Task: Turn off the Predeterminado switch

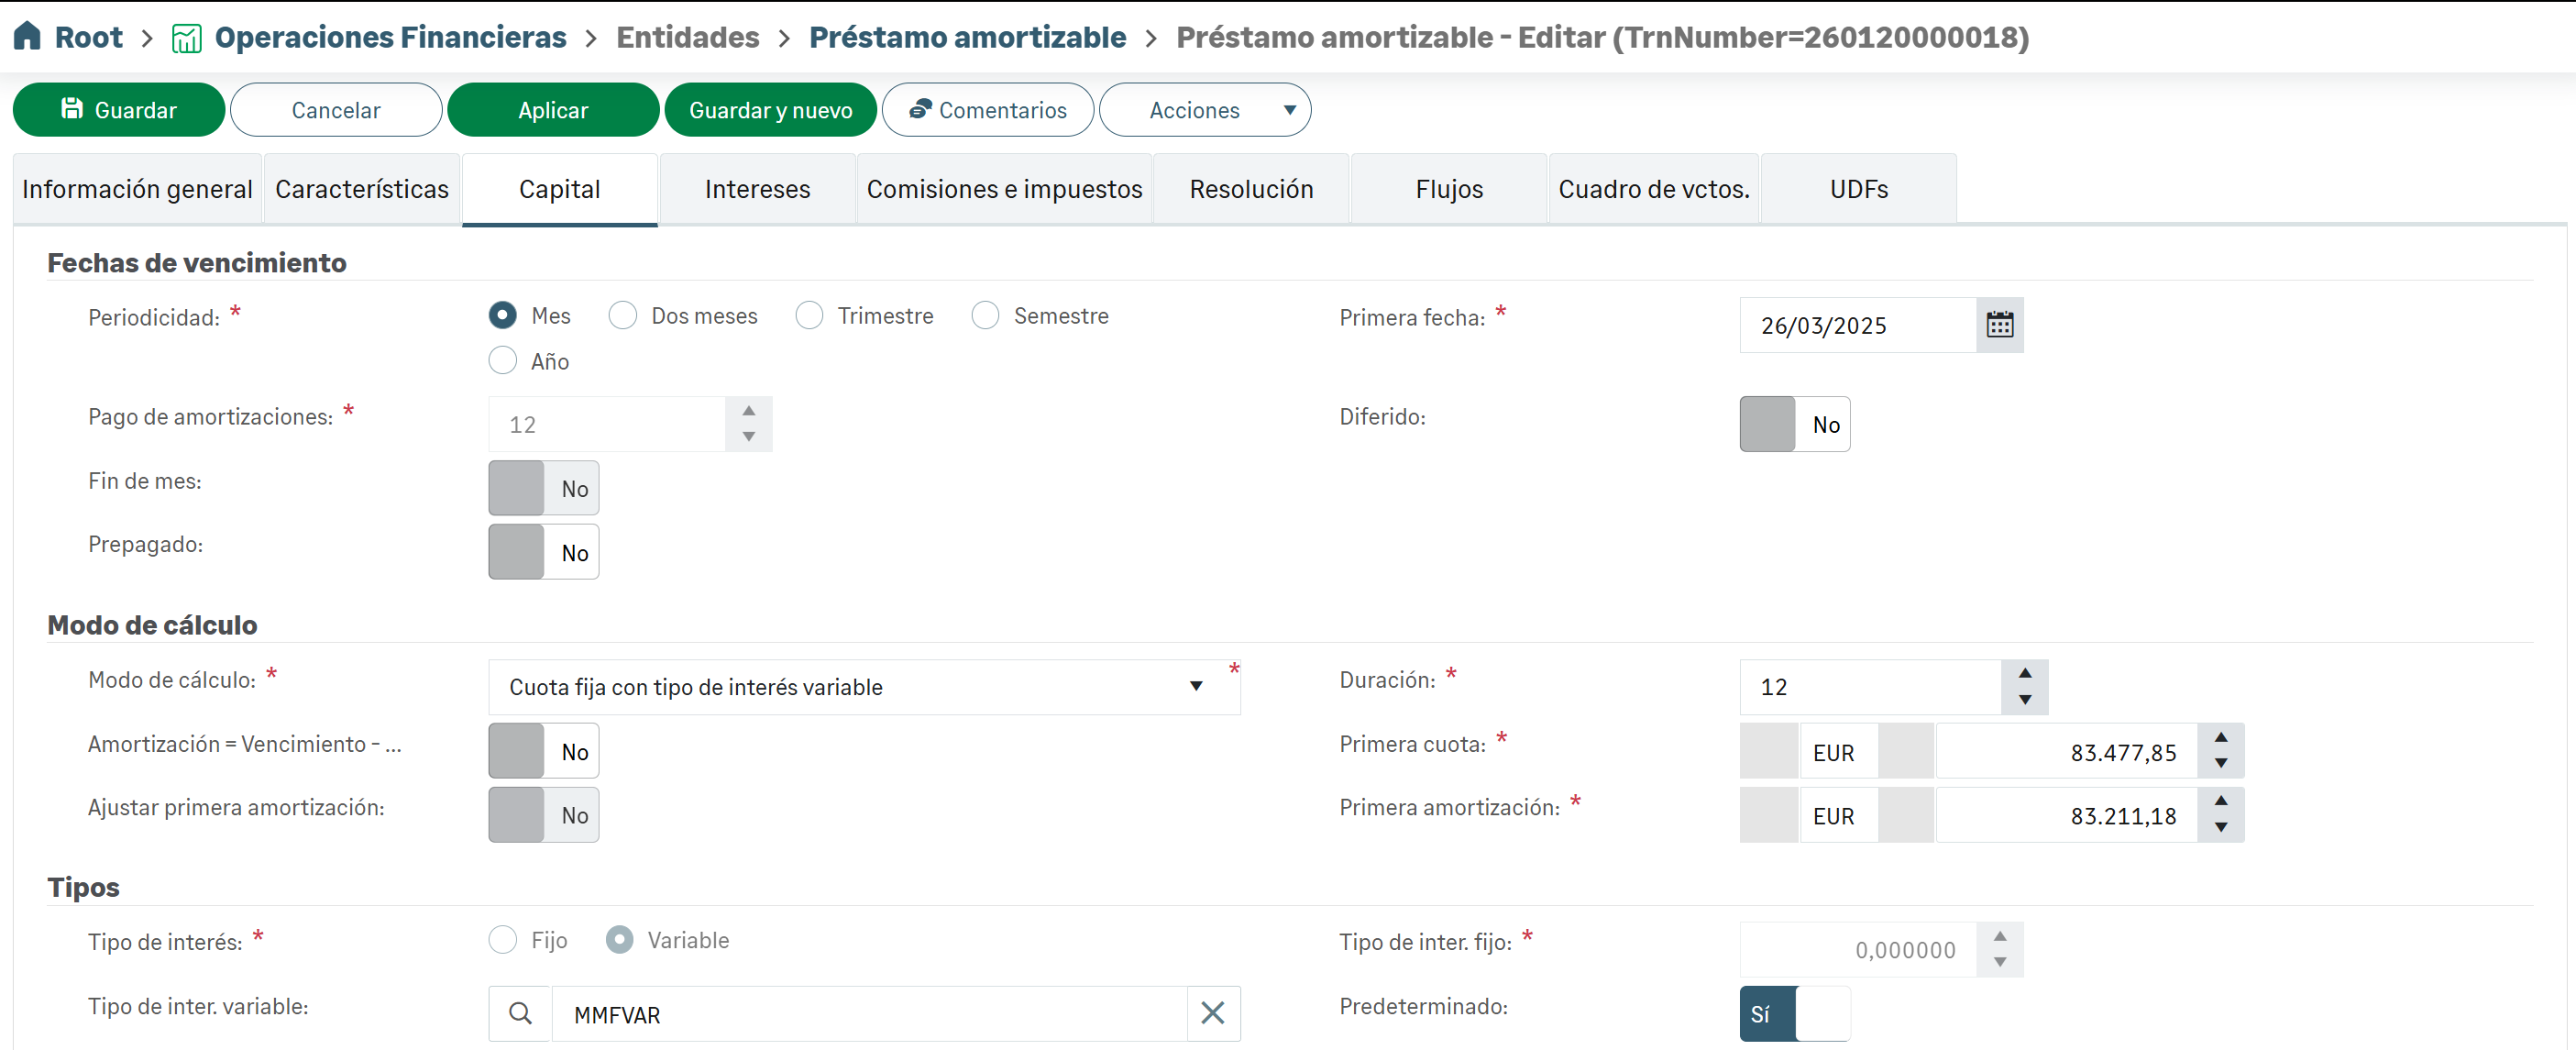Action: coord(1794,1013)
